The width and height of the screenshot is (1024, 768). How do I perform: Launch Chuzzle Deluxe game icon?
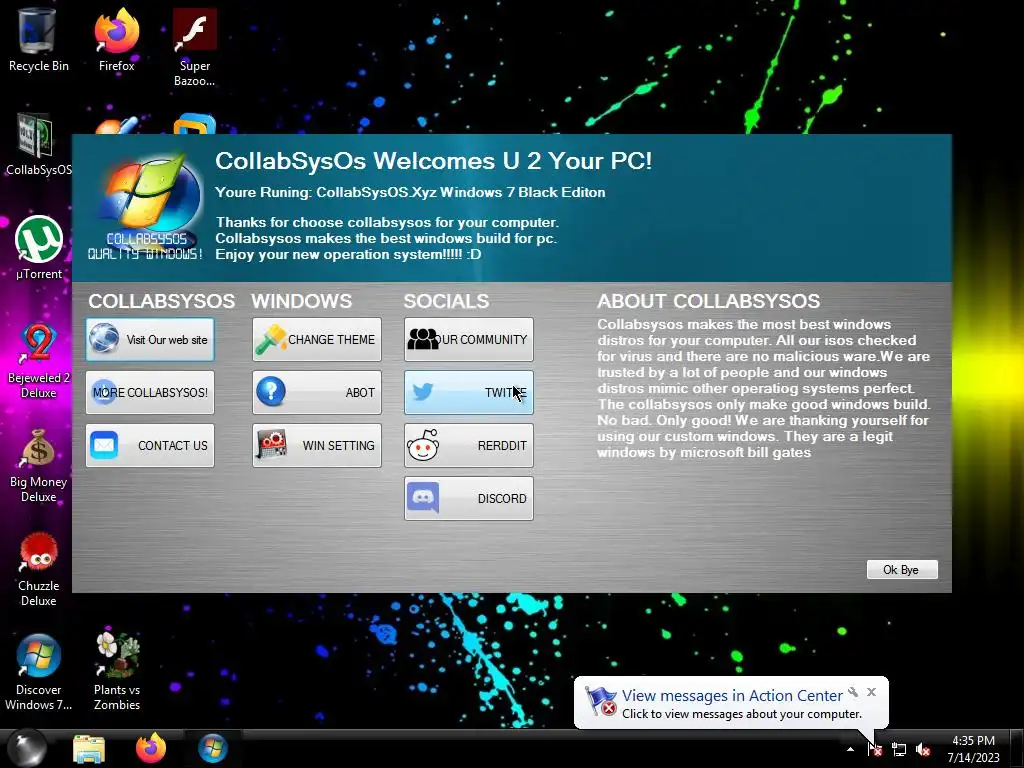coord(38,569)
